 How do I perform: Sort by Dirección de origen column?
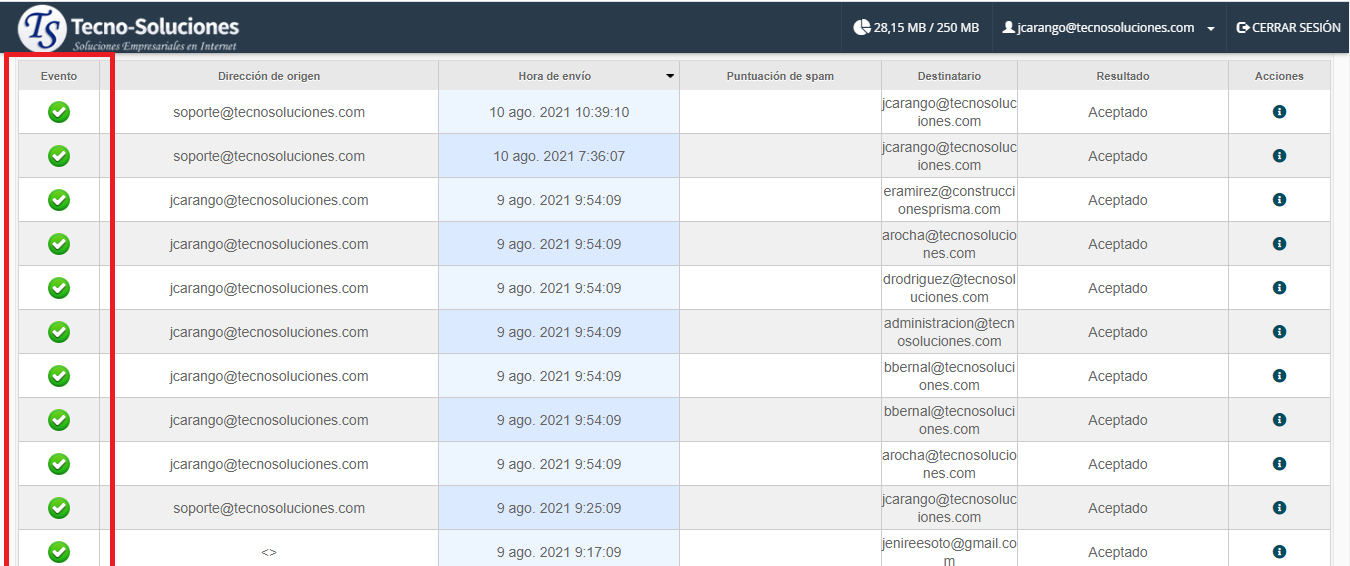pos(269,76)
